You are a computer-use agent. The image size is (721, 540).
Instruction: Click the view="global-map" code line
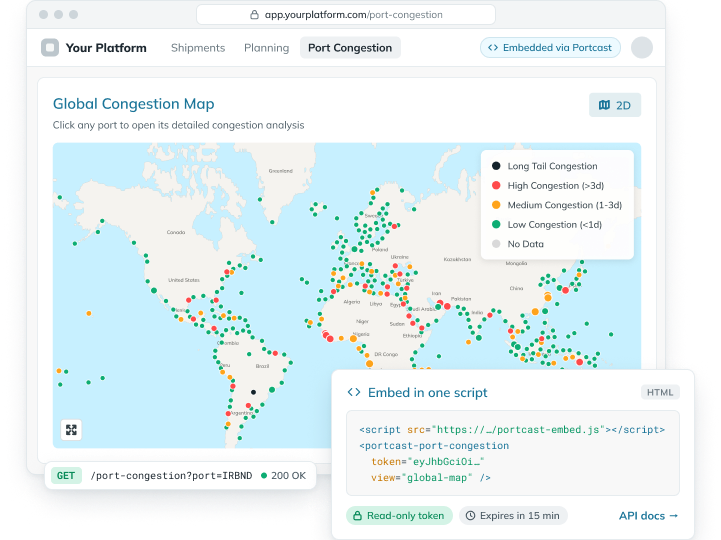(x=431, y=477)
